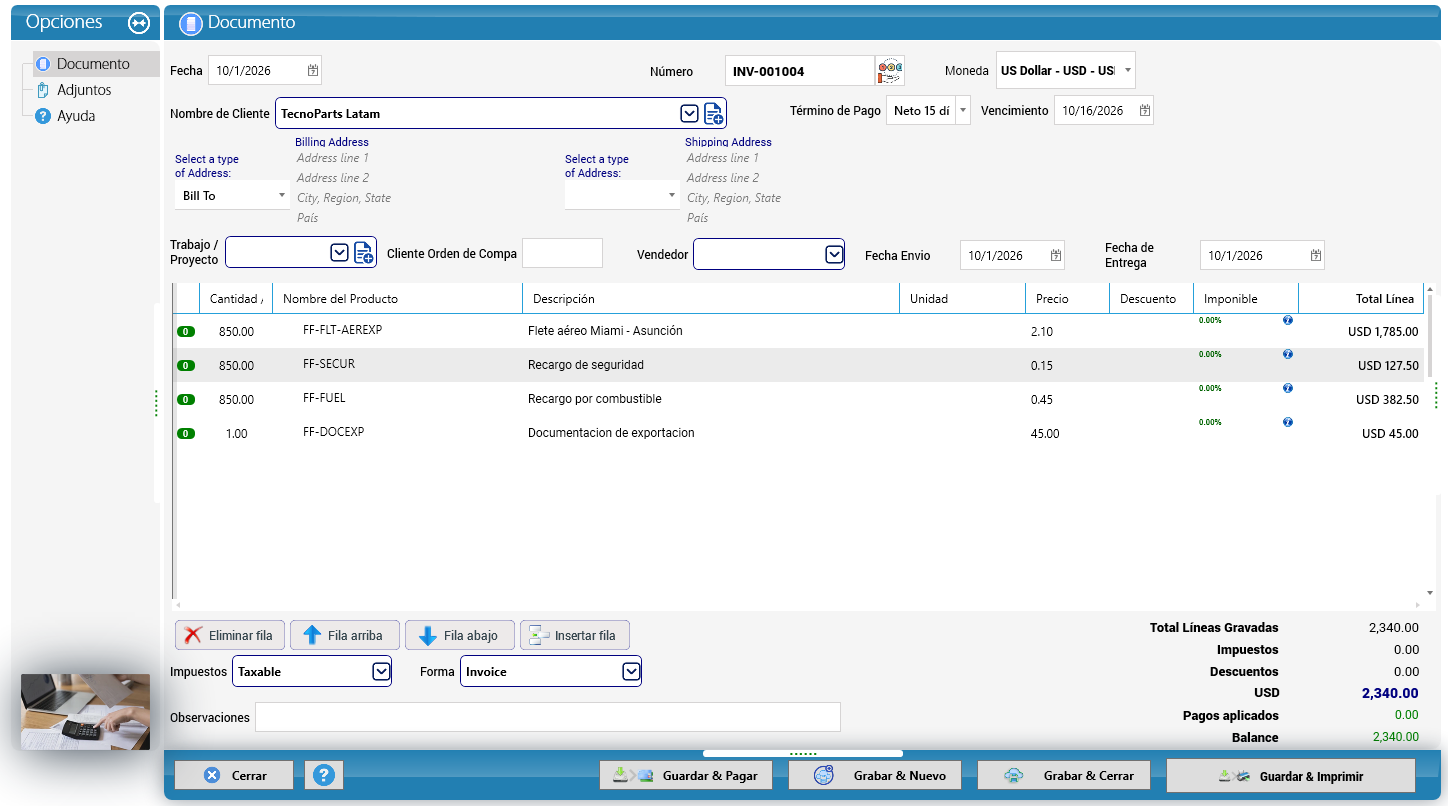
Task: Click the invoice number generator icon
Action: 890,71
